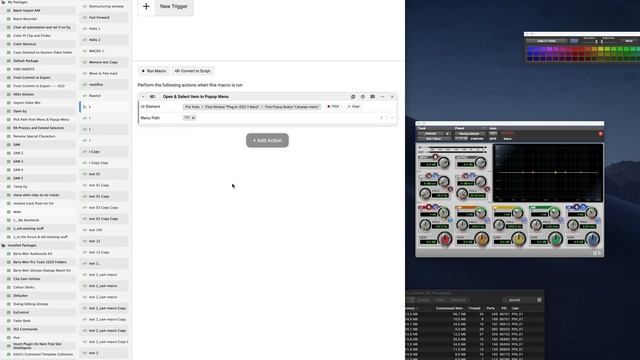Click the UI Element path field
The height and width of the screenshot is (360, 640).
coord(252,107)
